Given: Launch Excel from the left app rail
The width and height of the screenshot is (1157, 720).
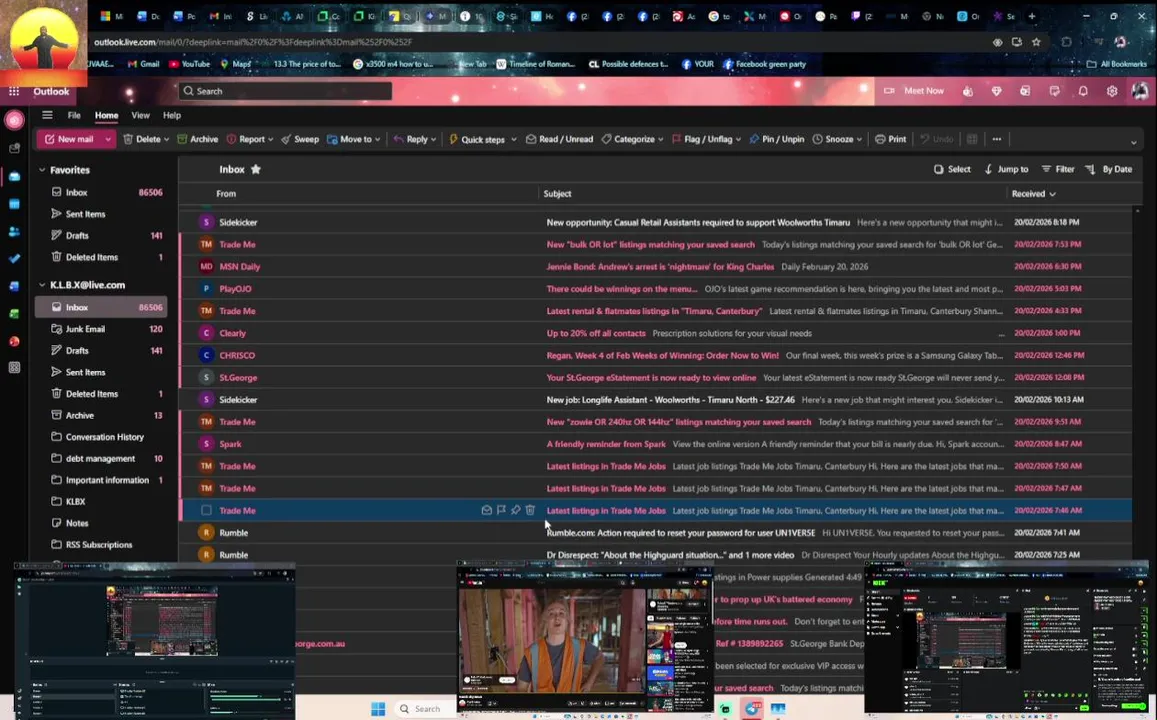Looking at the screenshot, I should (x=14, y=314).
